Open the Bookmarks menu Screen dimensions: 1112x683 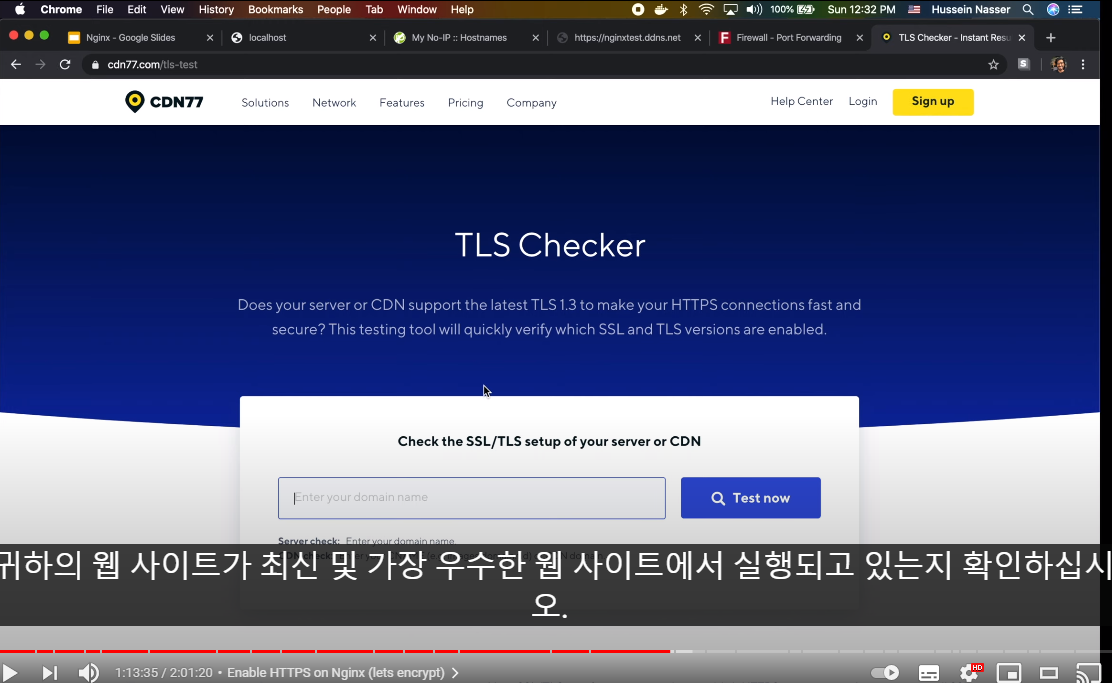point(276,9)
